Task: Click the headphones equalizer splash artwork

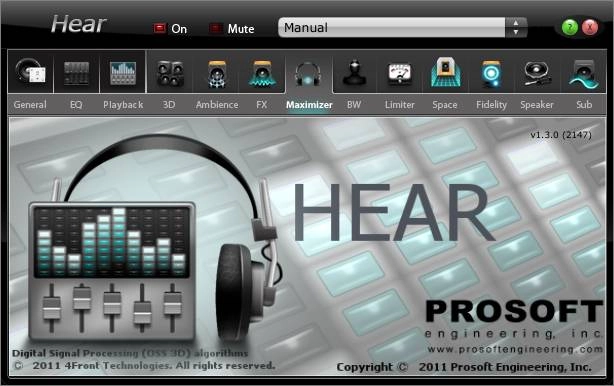Action: (155, 239)
